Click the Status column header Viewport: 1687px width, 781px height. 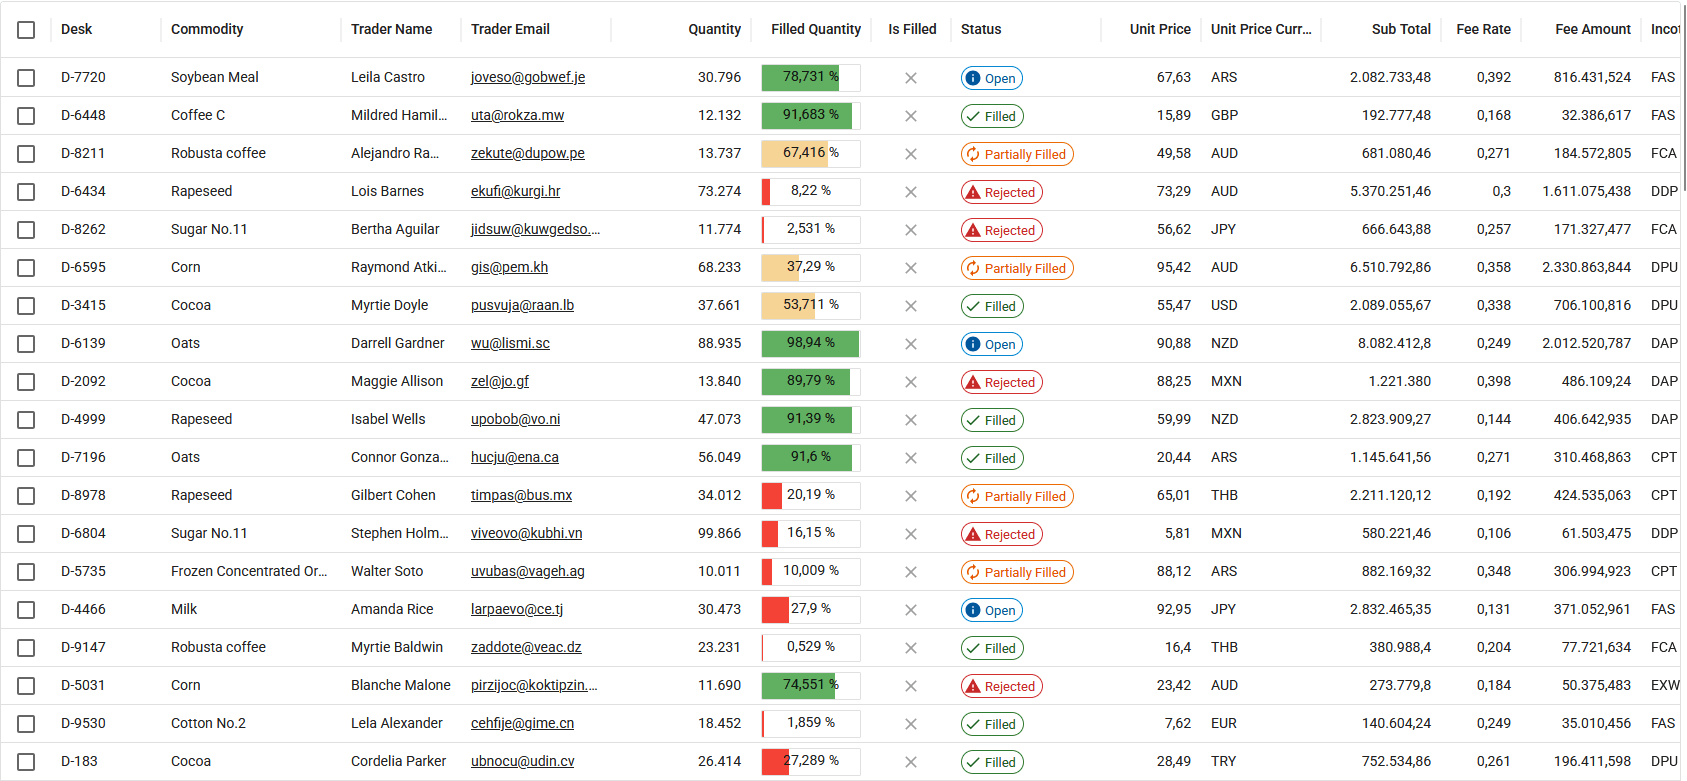click(x=981, y=29)
